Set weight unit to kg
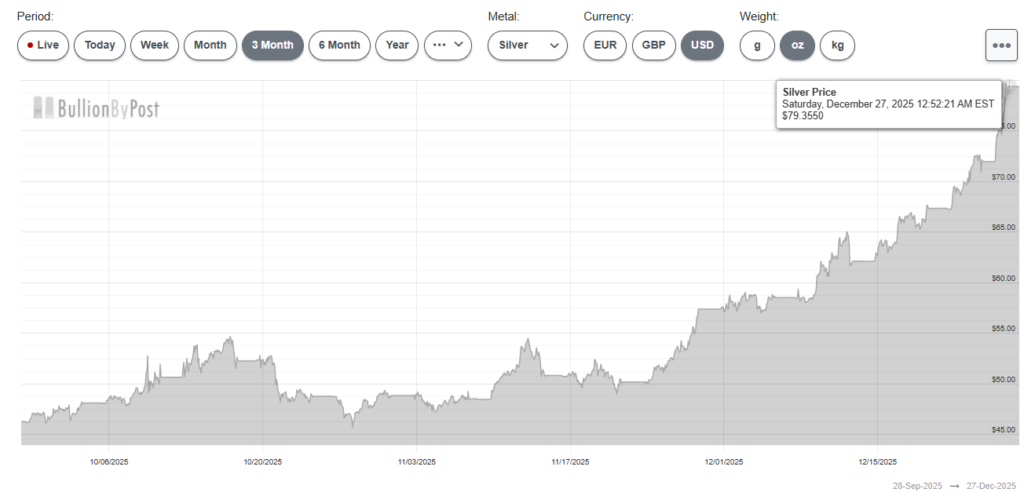Viewport: 1024px width, 492px height. (837, 45)
